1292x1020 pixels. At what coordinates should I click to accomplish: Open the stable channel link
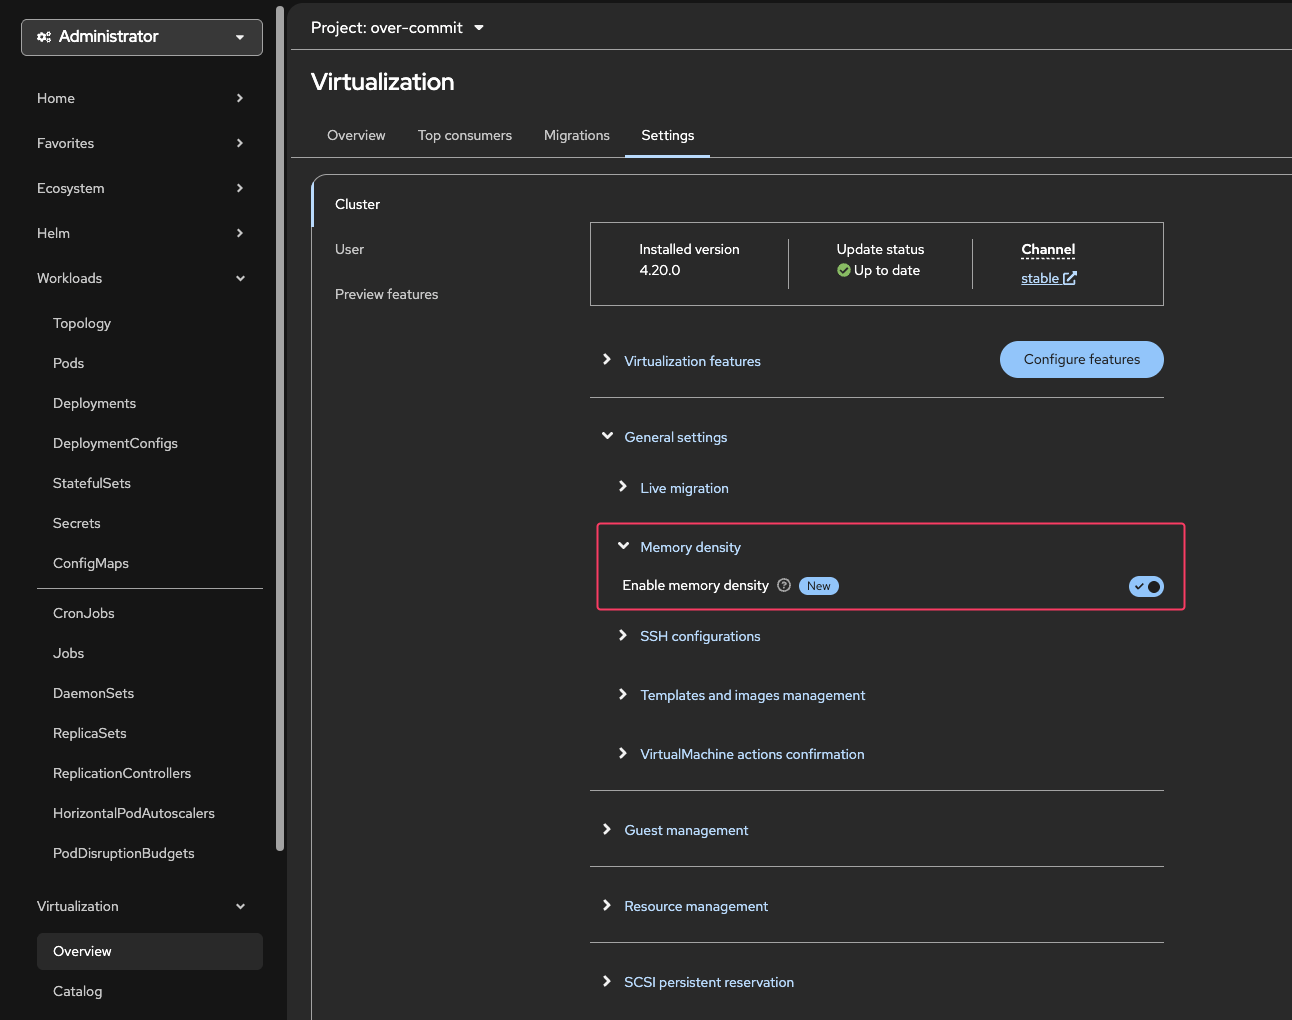(x=1040, y=279)
